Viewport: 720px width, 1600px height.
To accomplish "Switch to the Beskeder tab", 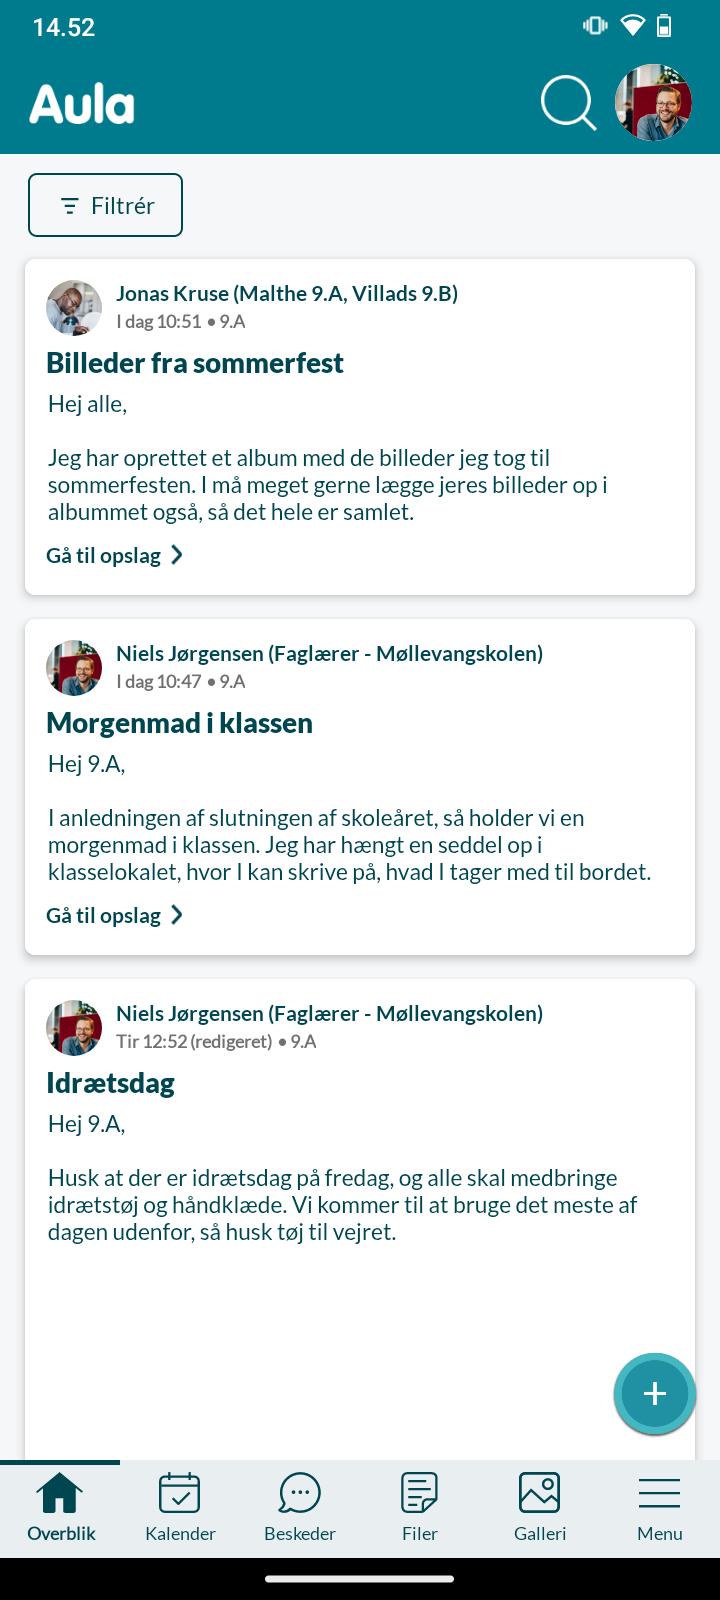I will (x=300, y=1507).
